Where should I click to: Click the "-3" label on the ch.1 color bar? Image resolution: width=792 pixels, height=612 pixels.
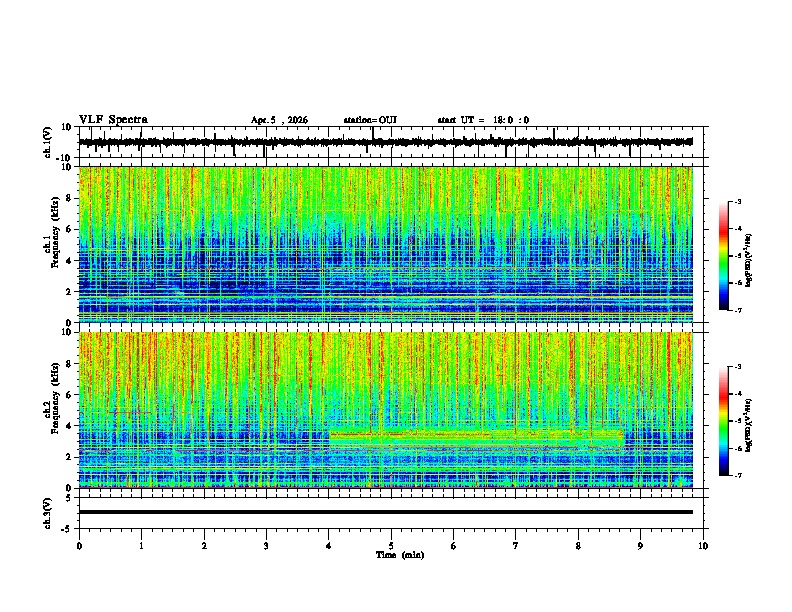pyautogui.click(x=737, y=201)
